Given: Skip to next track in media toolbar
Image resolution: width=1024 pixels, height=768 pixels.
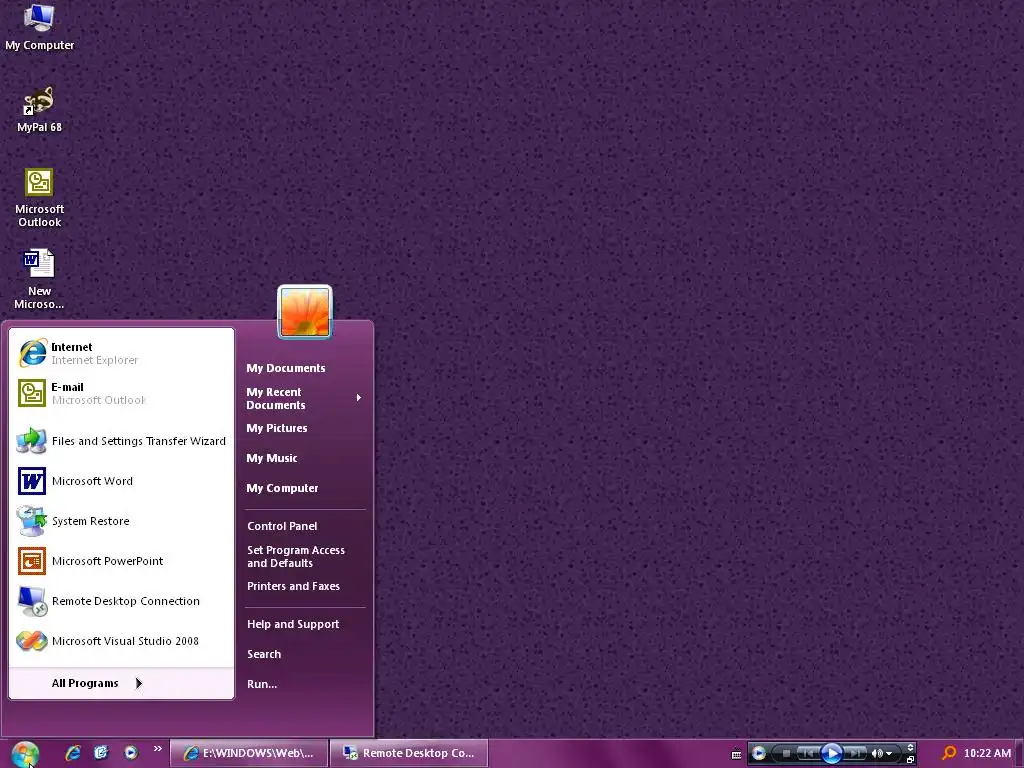Looking at the screenshot, I should pos(855,754).
